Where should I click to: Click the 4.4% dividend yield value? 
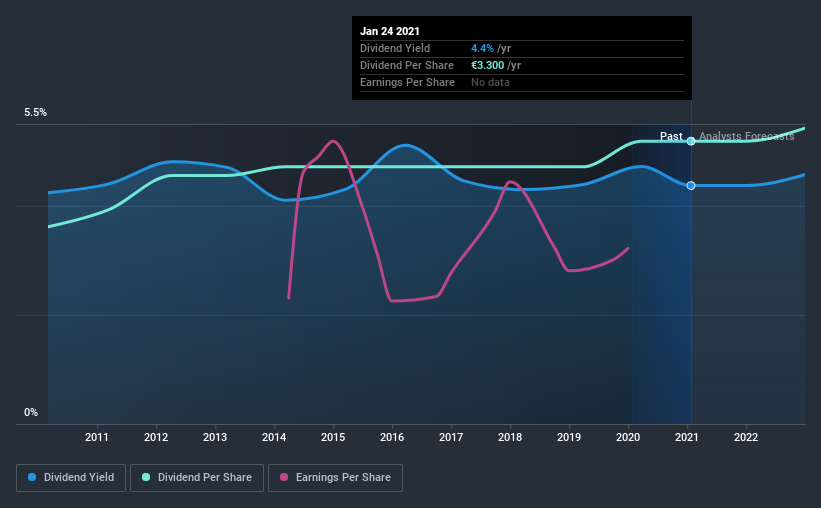pos(482,48)
